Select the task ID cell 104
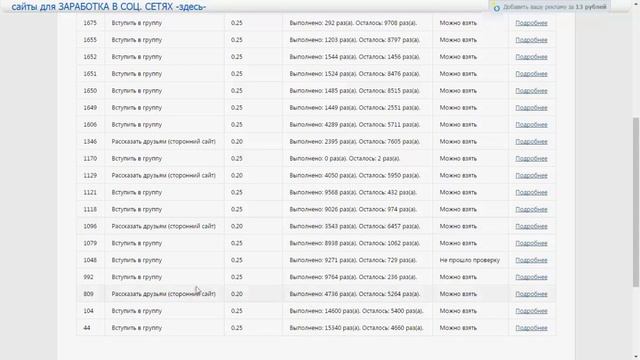 [x=90, y=311]
